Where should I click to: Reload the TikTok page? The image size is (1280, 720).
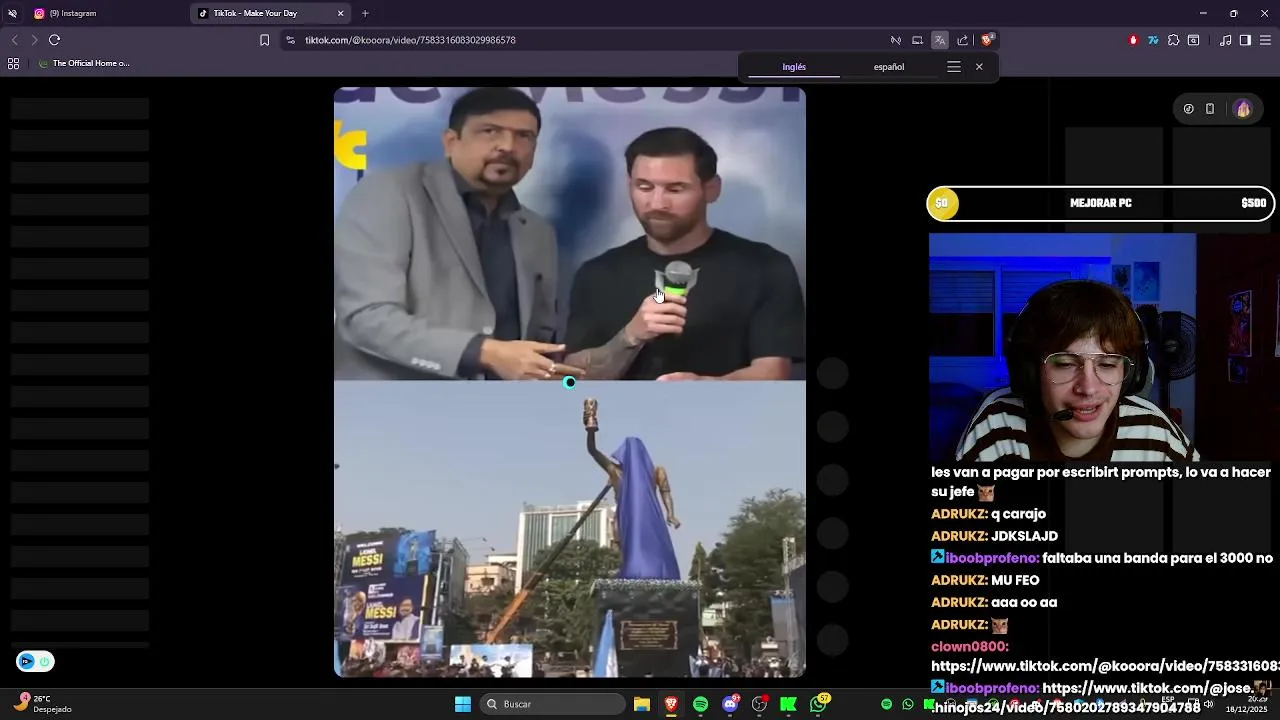[54, 40]
